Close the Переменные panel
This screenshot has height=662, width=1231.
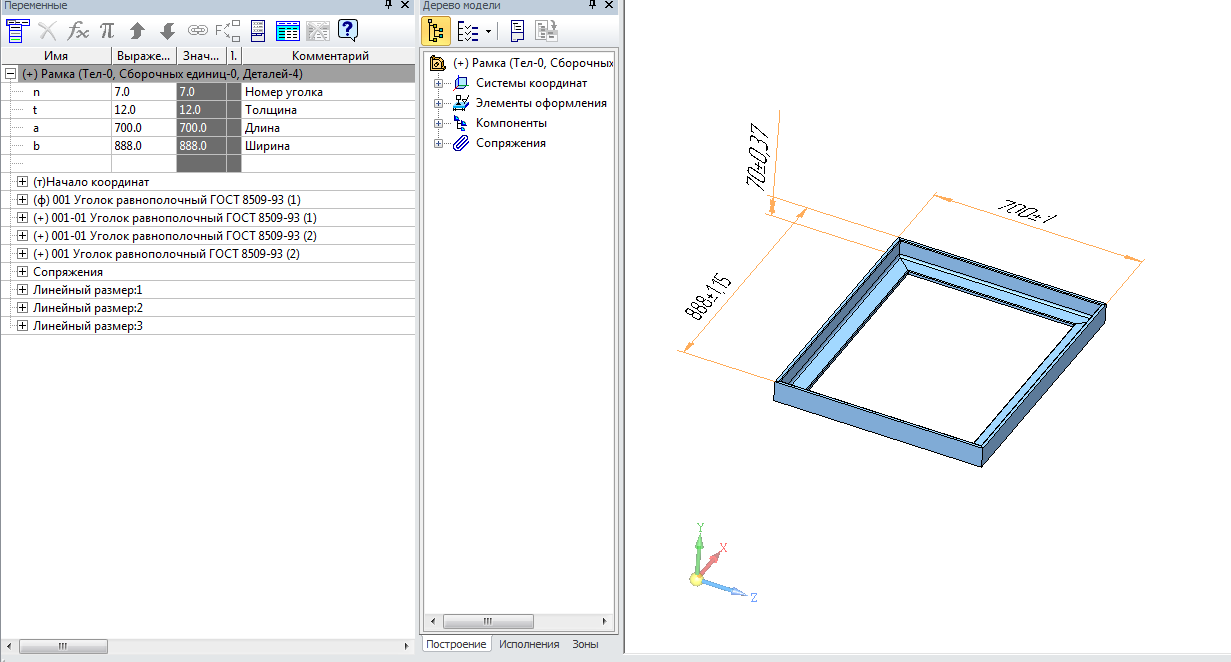coord(407,5)
